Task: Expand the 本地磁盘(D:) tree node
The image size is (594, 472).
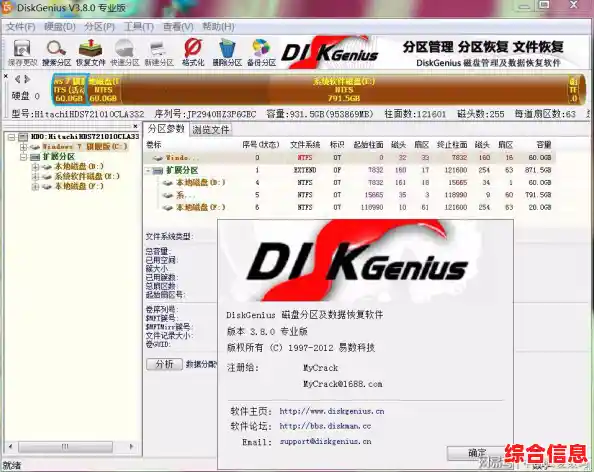Action: pyautogui.click(x=35, y=167)
